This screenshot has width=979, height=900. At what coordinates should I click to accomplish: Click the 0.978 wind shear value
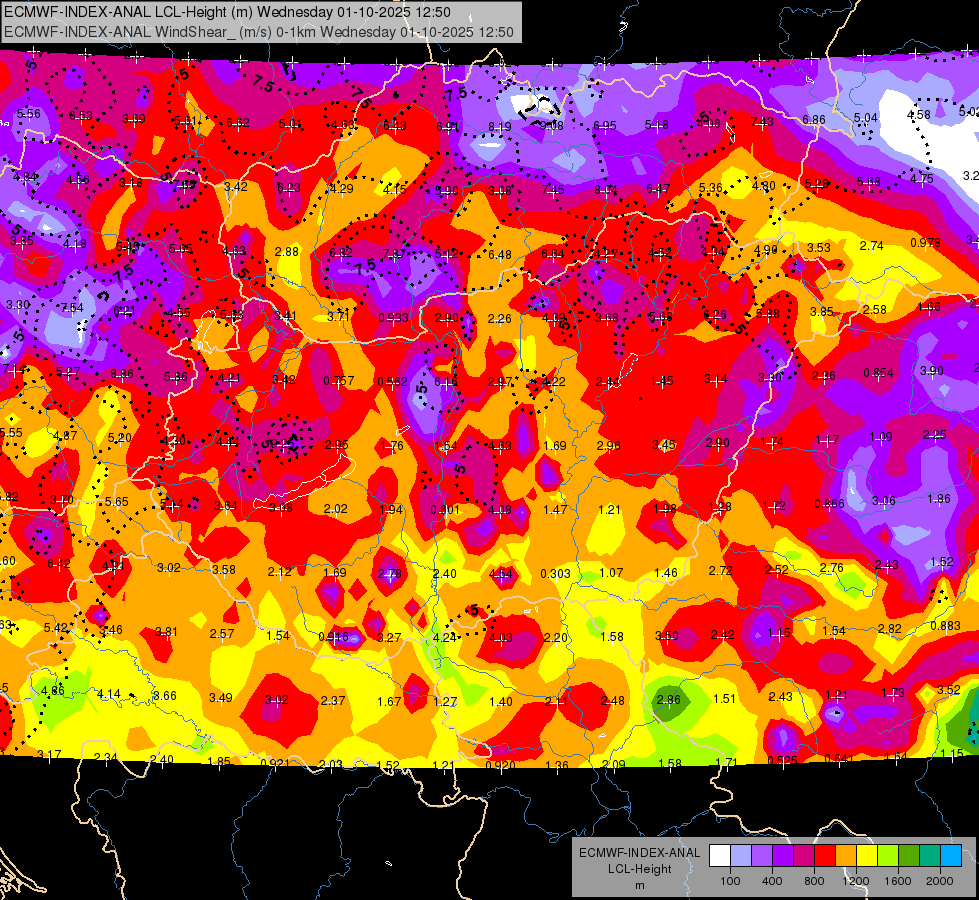coord(925,242)
